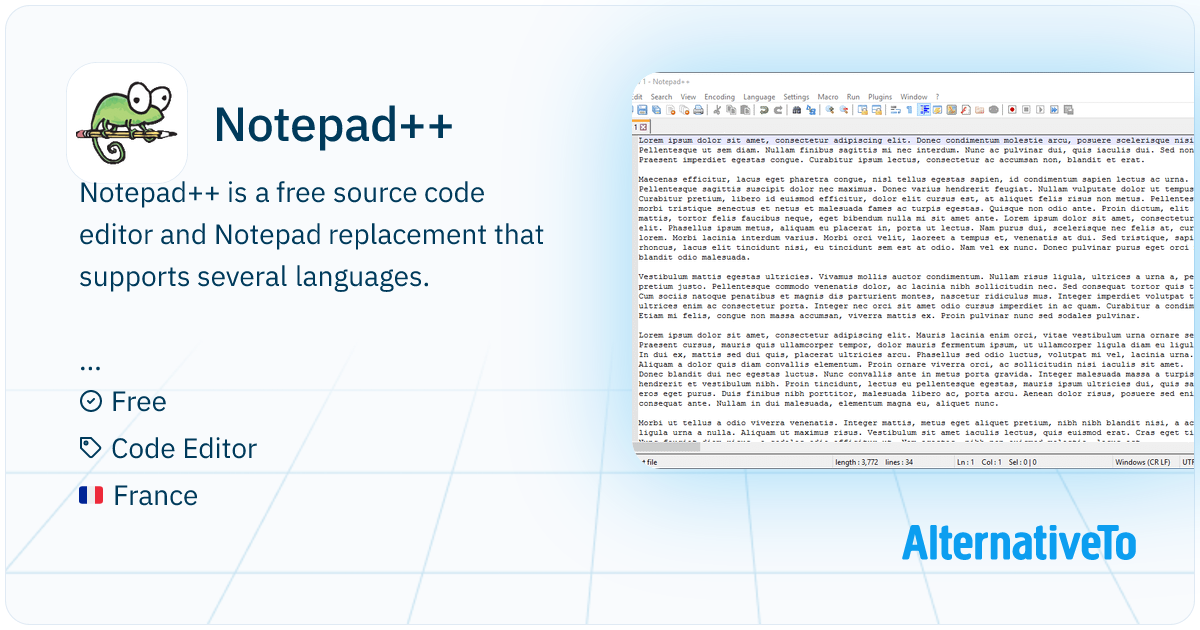This screenshot has width=1200, height=630.
Task: Open the Encoding menu
Action: coord(719,97)
